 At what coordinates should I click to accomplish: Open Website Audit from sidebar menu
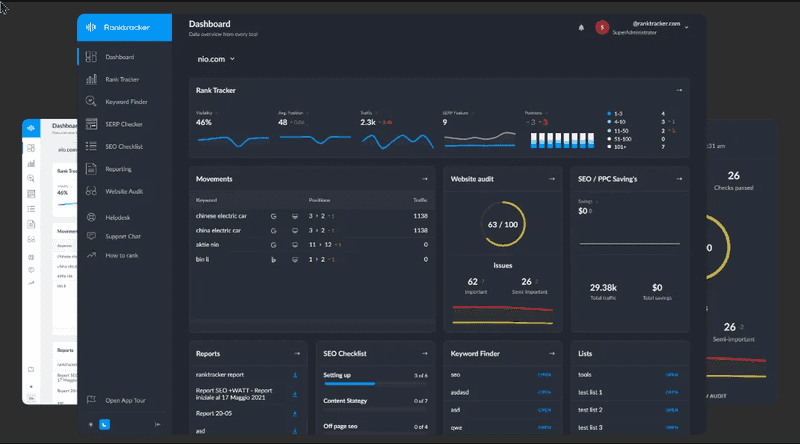(124, 191)
